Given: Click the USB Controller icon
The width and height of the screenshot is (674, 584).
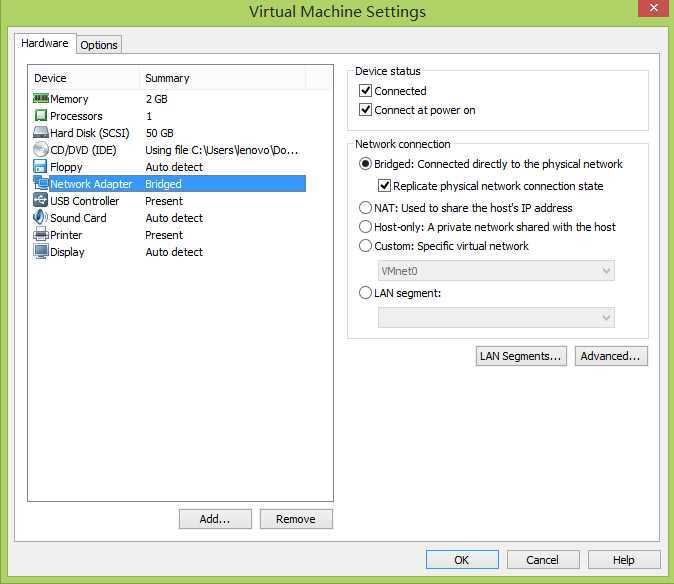Looking at the screenshot, I should (x=40, y=200).
